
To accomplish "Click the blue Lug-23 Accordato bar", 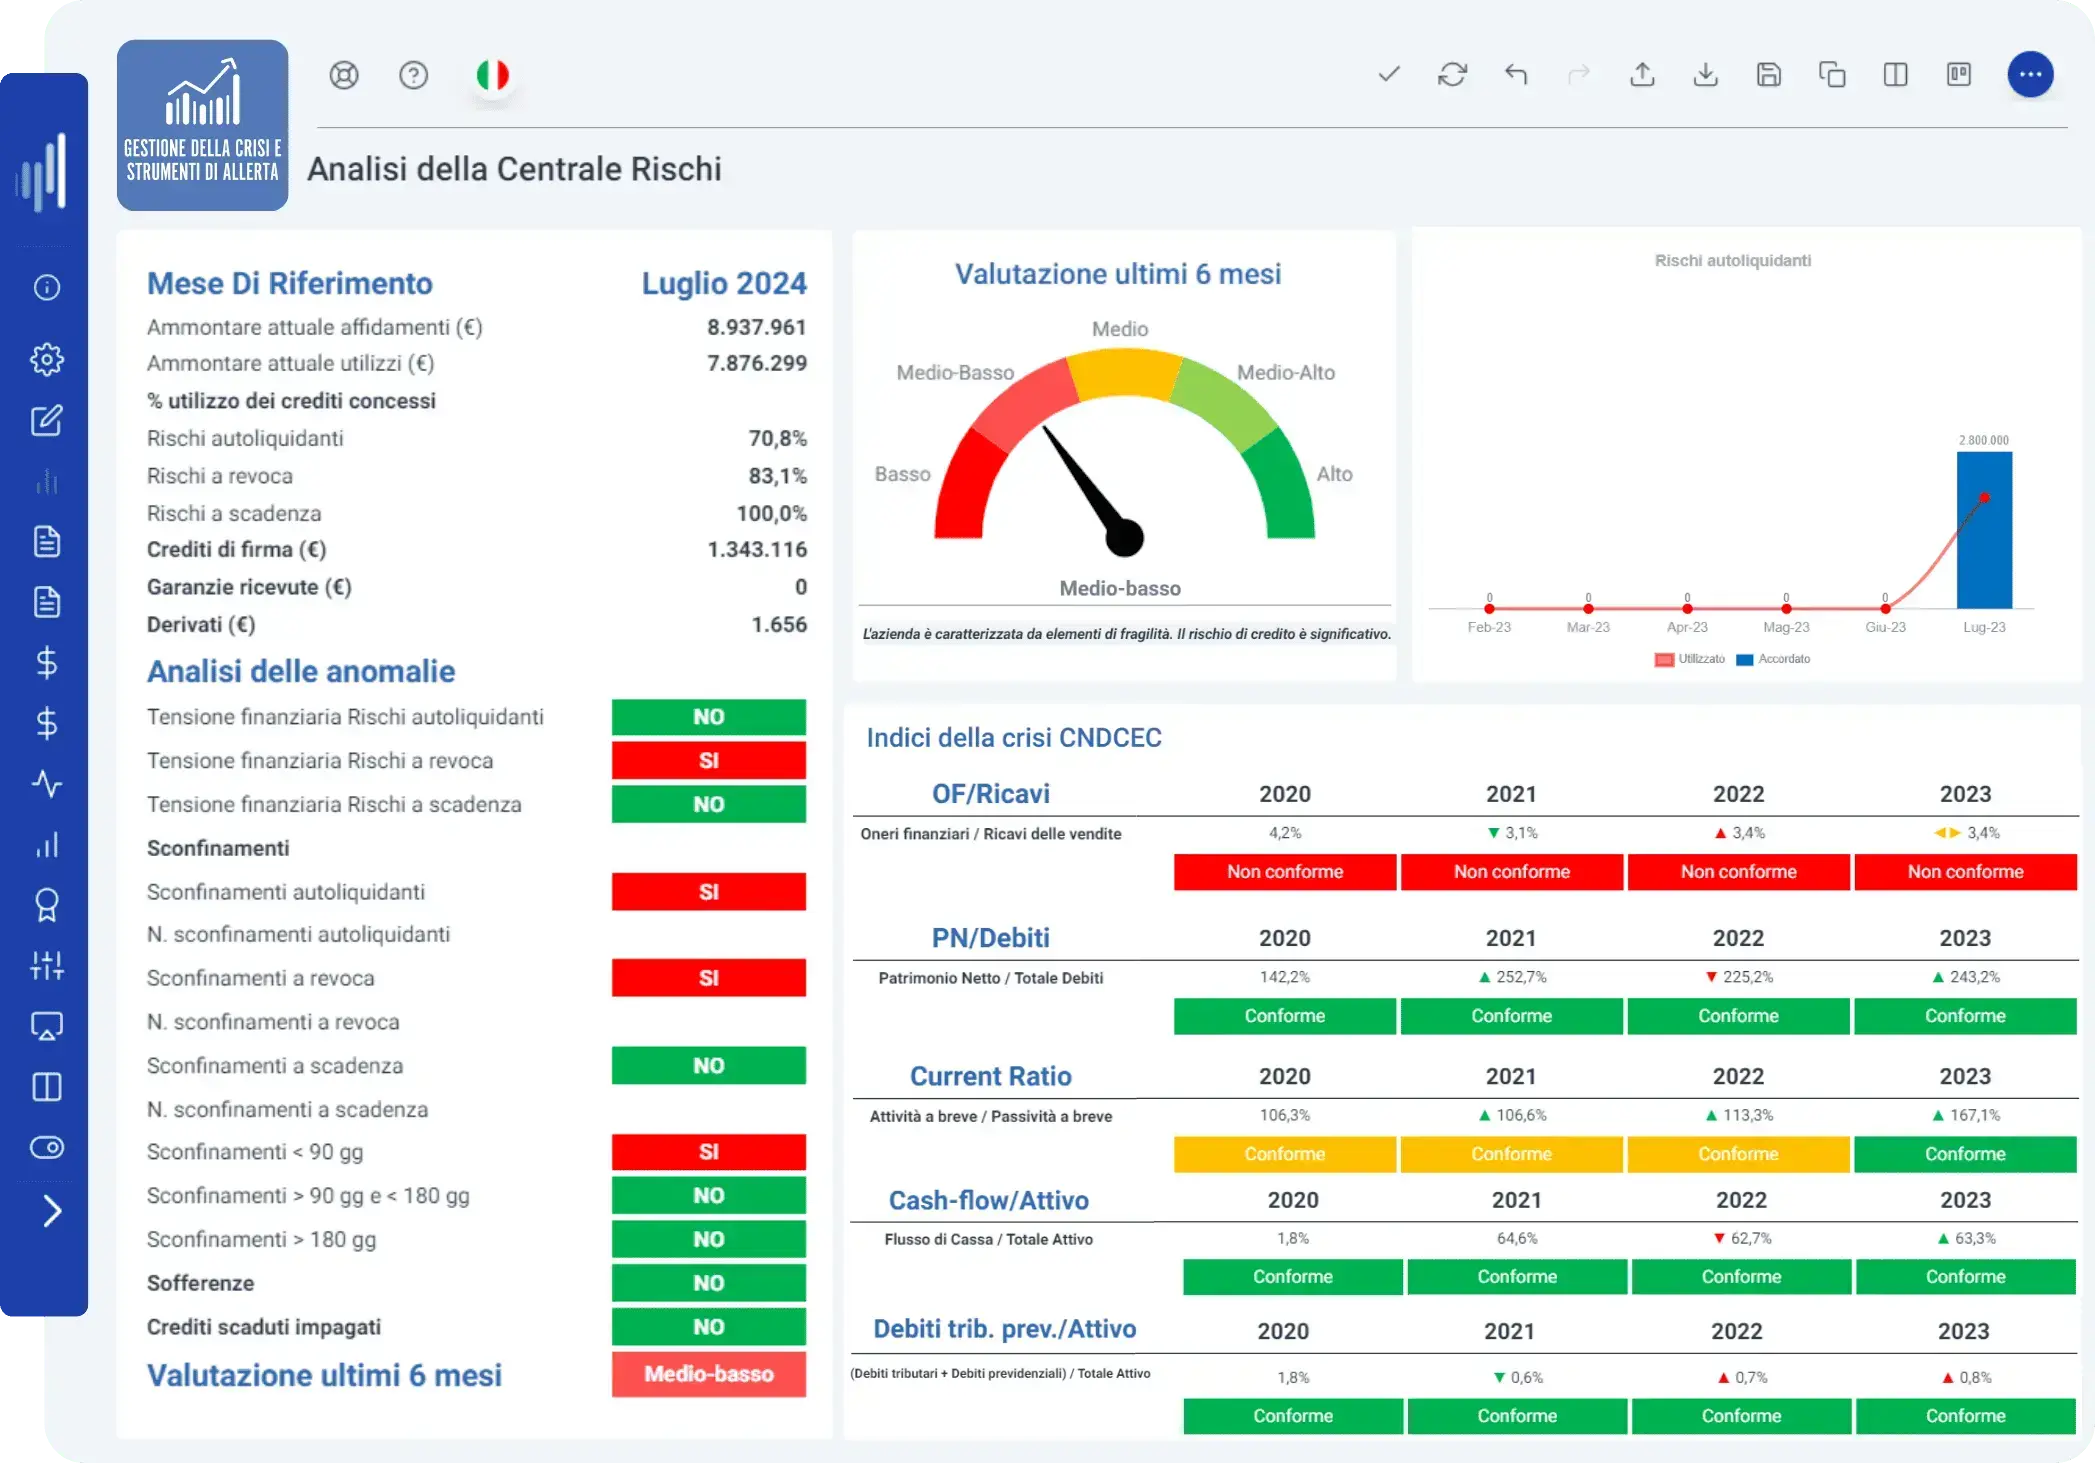I will point(1984,530).
